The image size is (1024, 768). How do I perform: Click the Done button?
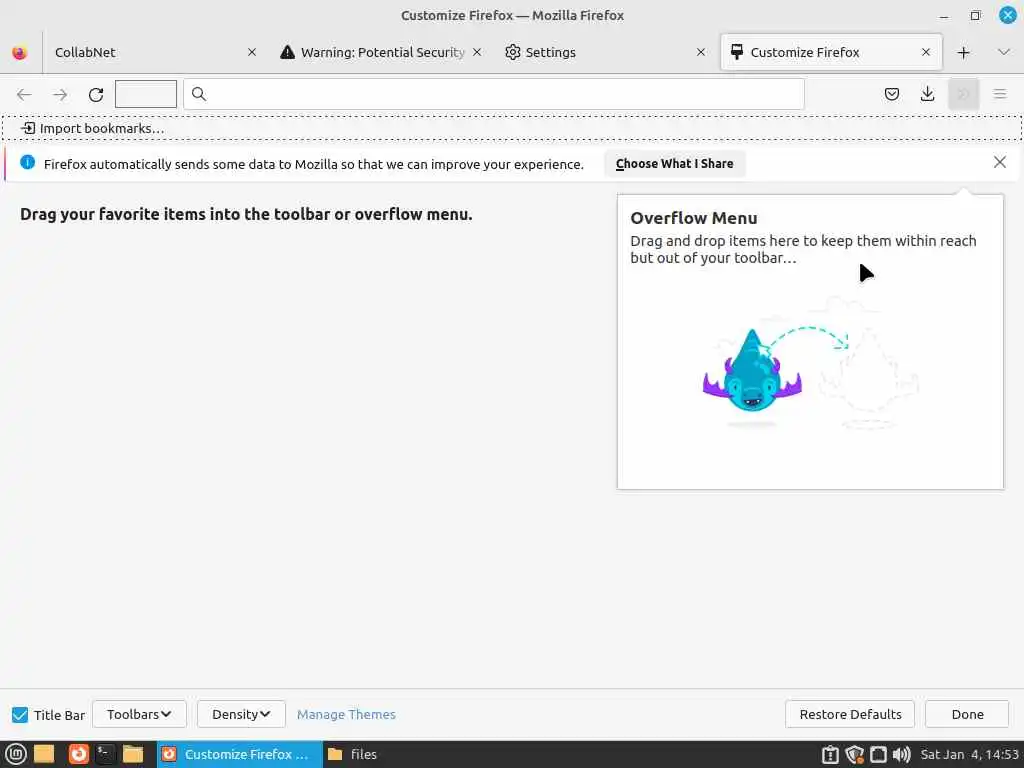967,714
